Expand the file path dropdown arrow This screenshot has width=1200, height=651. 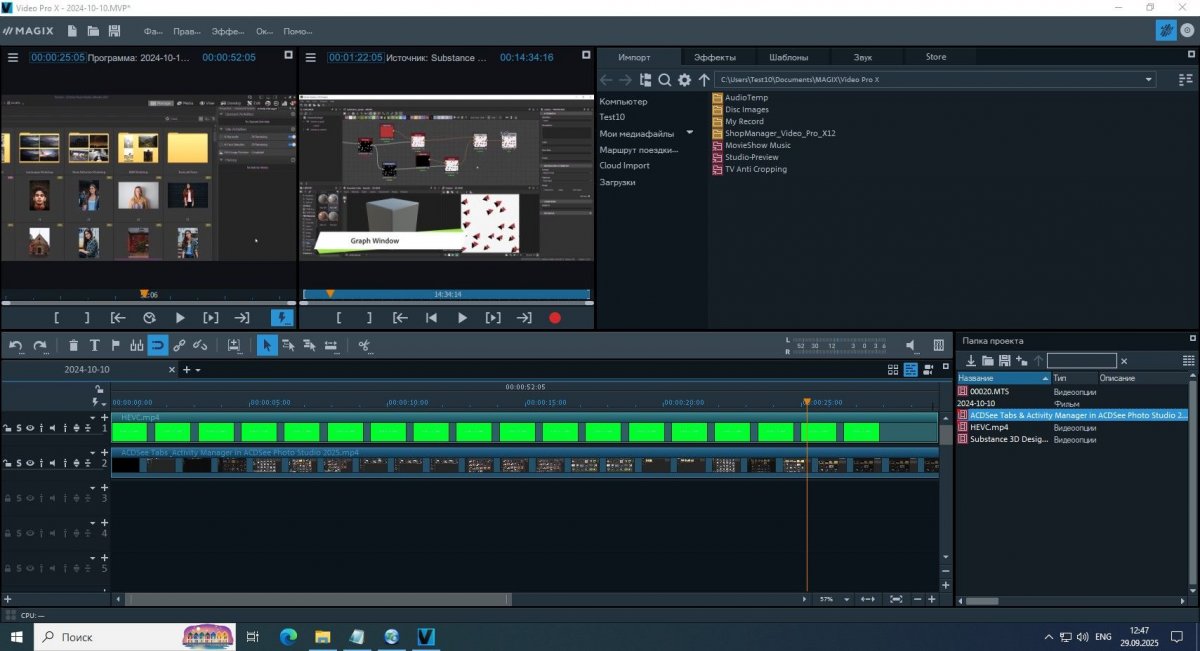1149,80
